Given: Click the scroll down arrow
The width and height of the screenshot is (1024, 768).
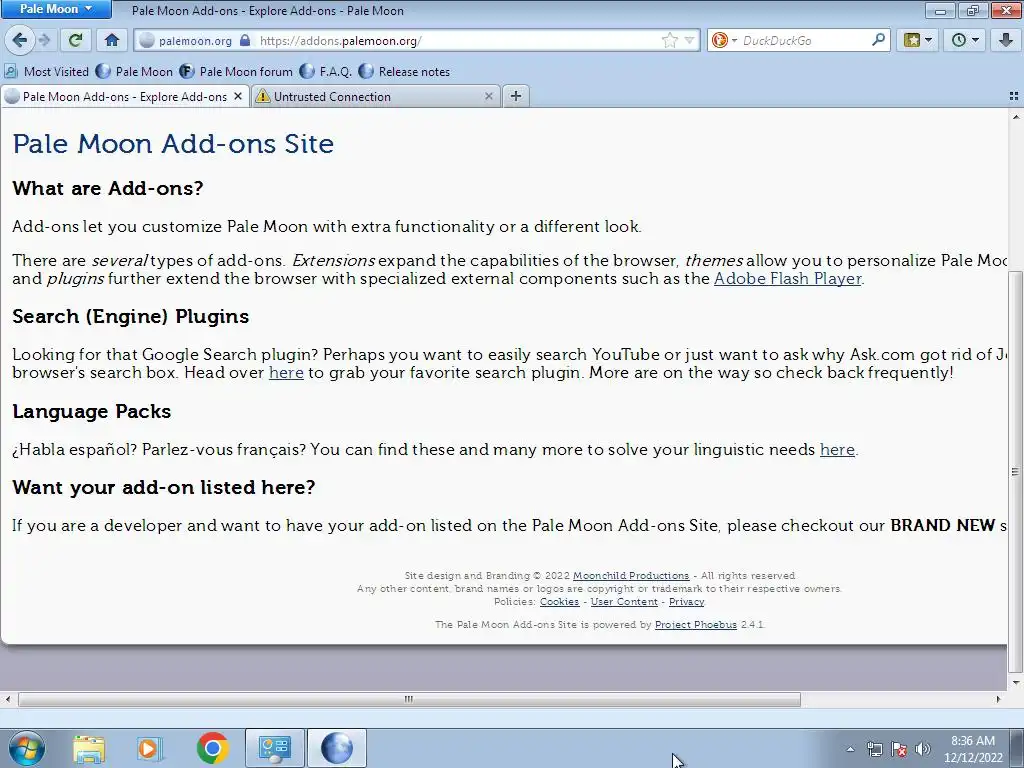Looking at the screenshot, I should (1015, 683).
